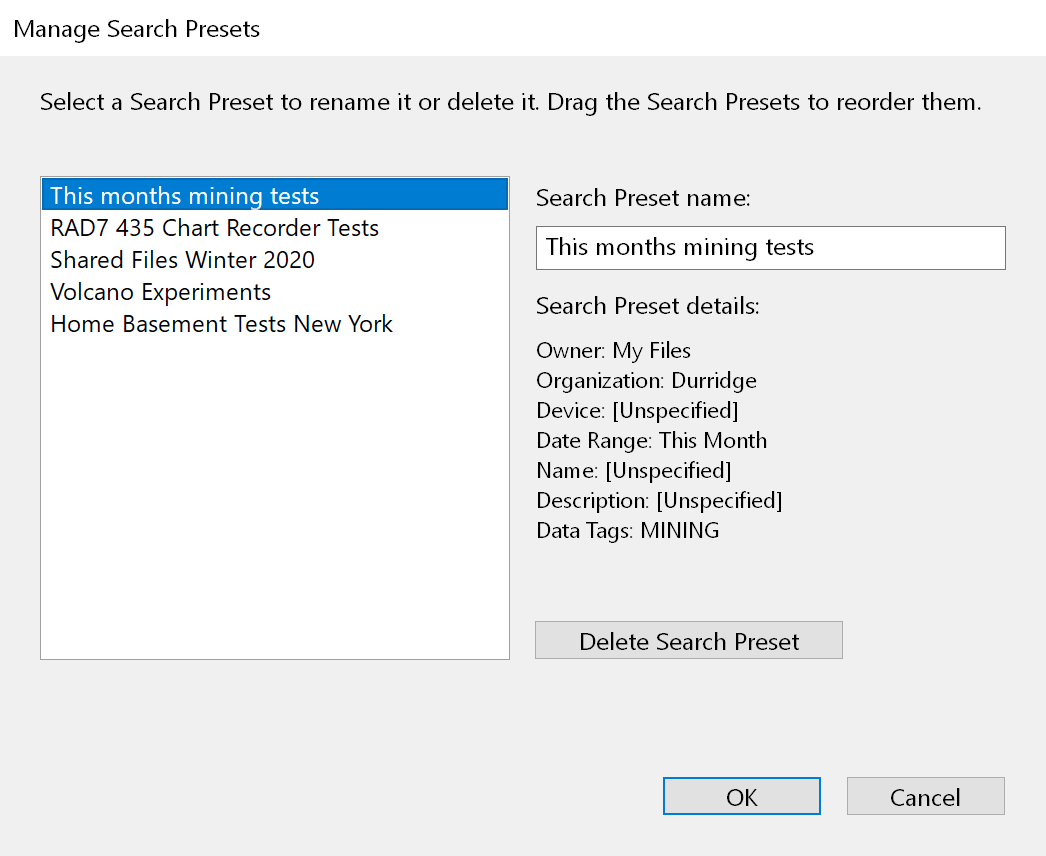Click the 'Device: [Unspecified]' detail line
This screenshot has width=1046, height=856.
coord(637,410)
